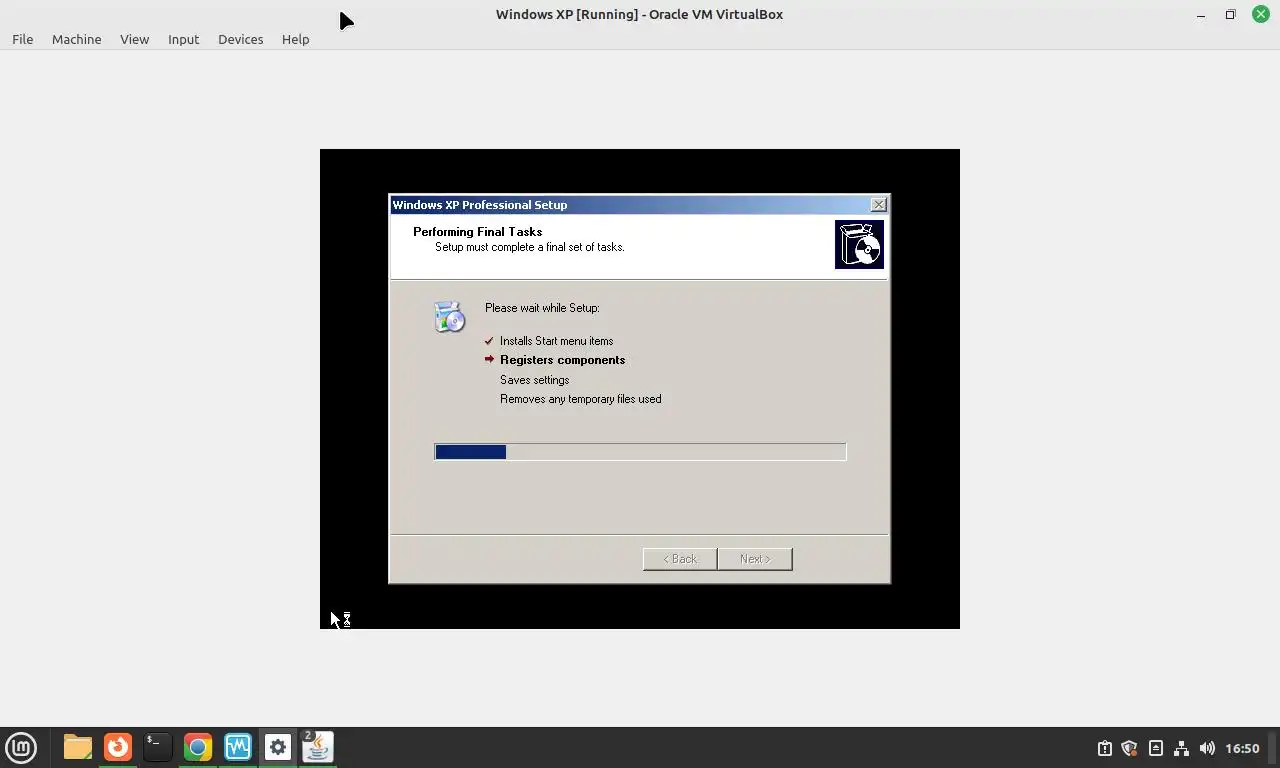
Task: Launch Firefox from the taskbar
Action: [118, 747]
